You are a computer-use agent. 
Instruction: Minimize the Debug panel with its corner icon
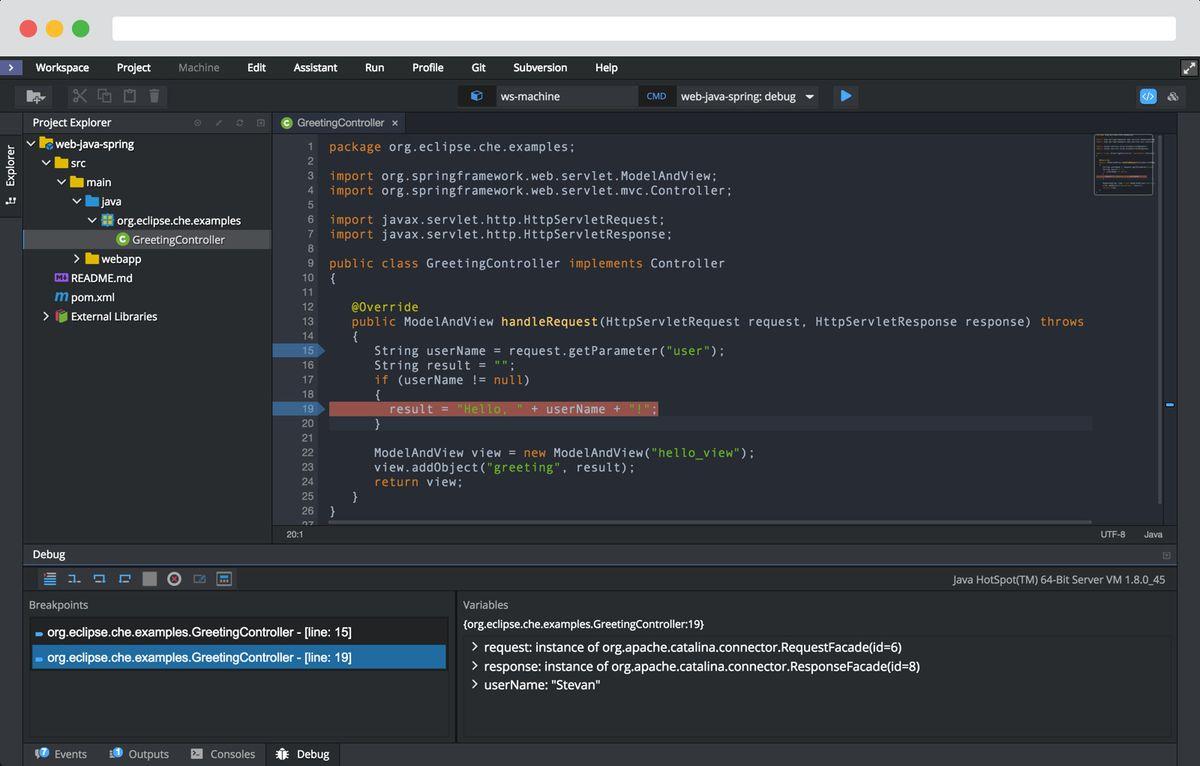click(x=1166, y=555)
